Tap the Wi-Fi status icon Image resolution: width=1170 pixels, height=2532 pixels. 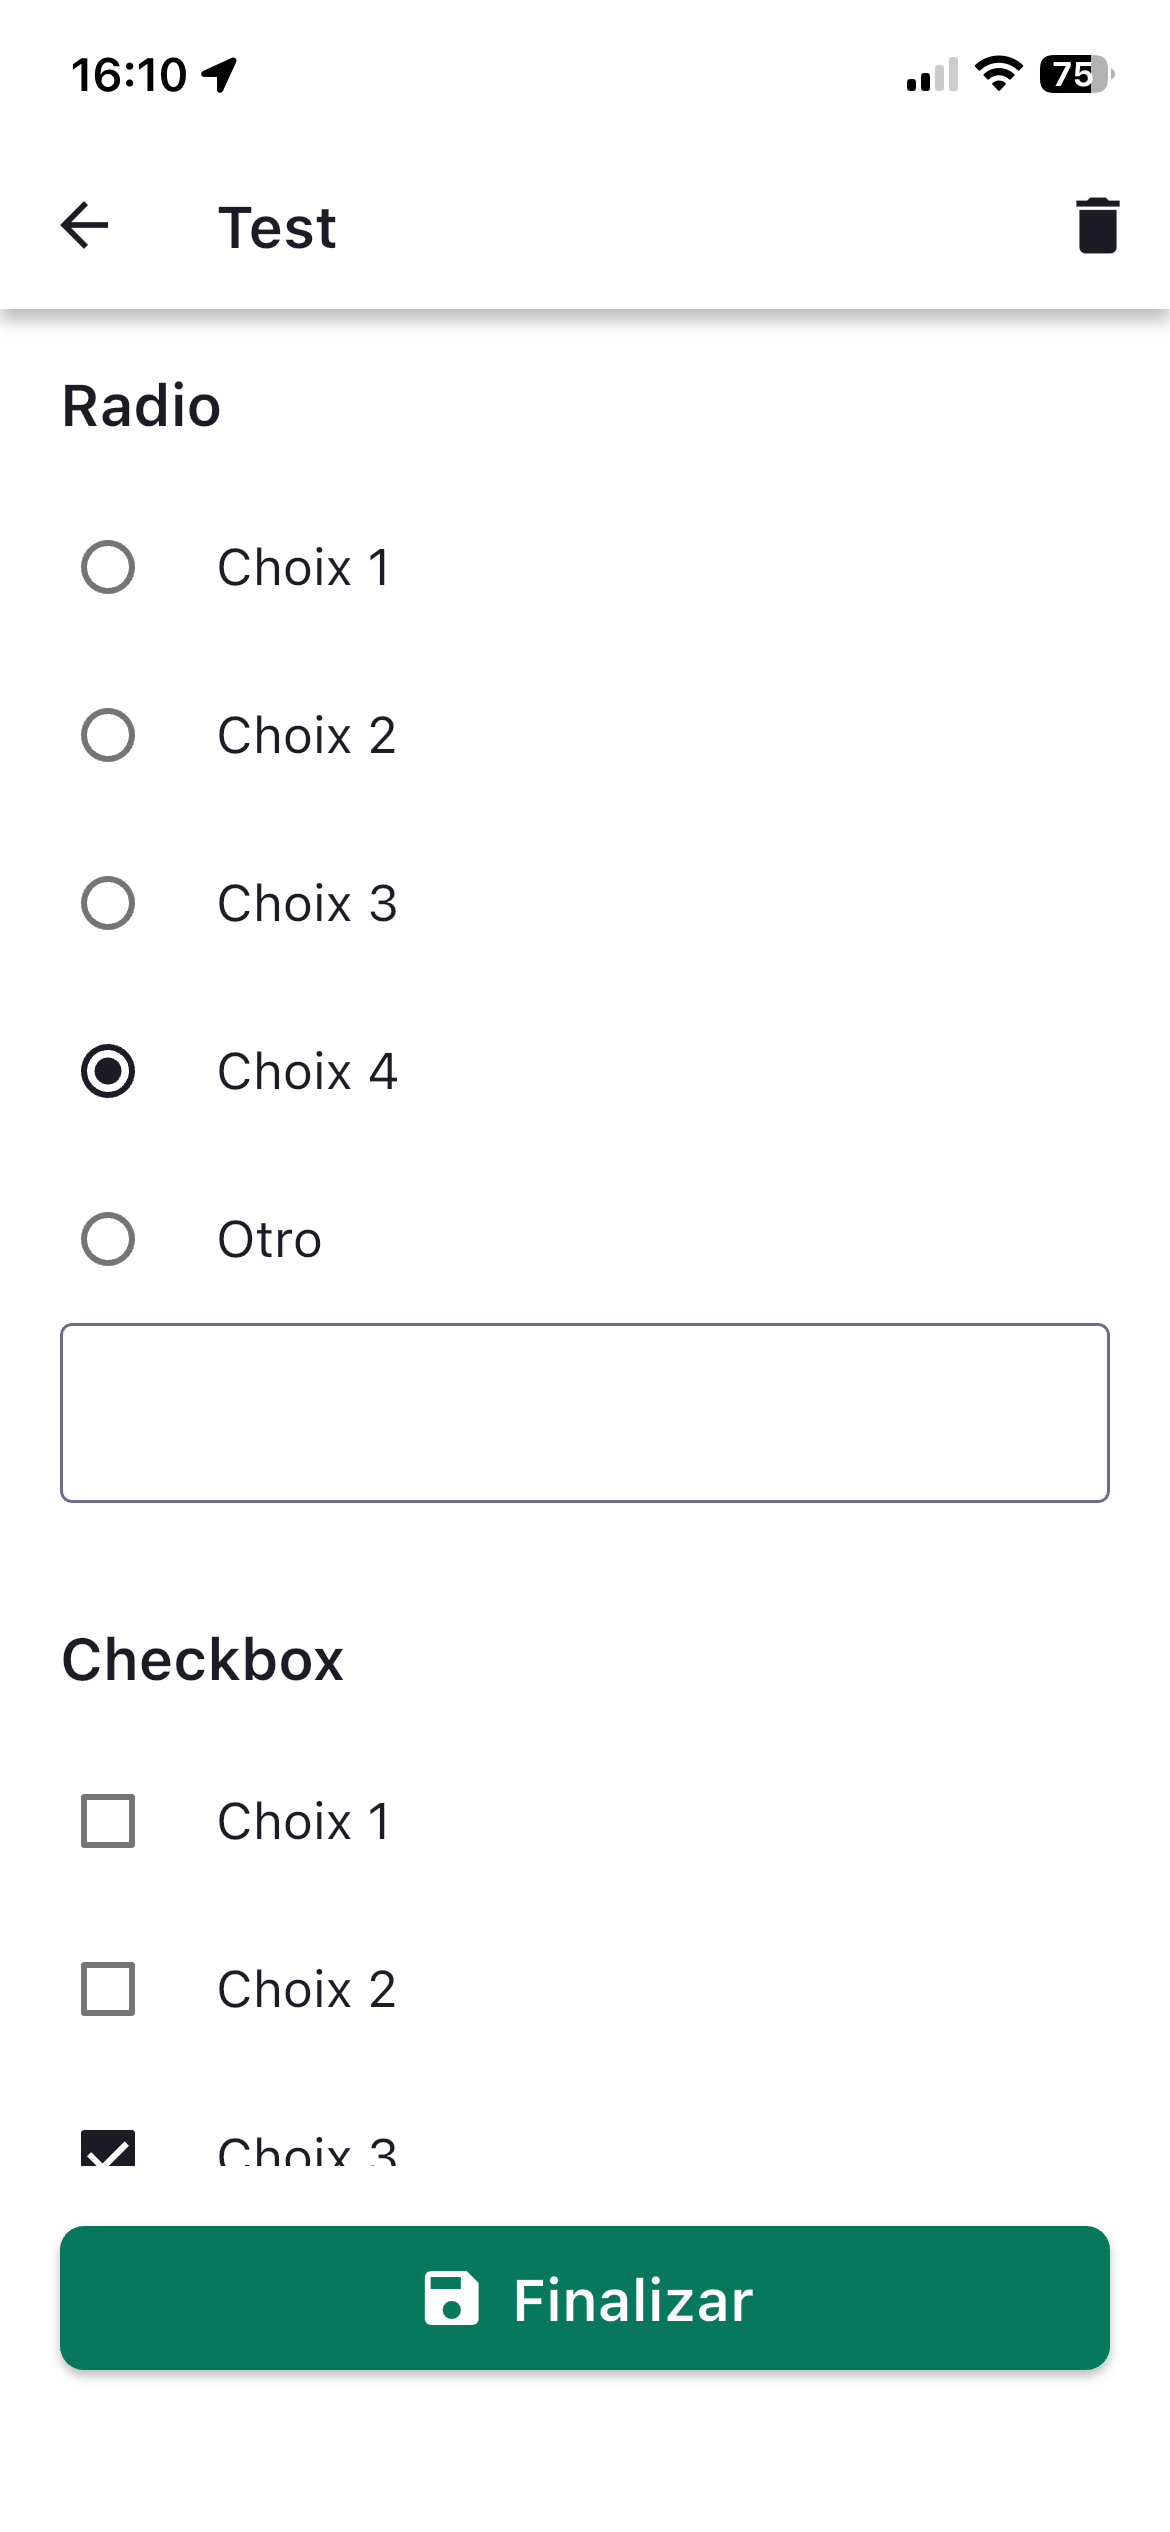pyautogui.click(x=998, y=74)
